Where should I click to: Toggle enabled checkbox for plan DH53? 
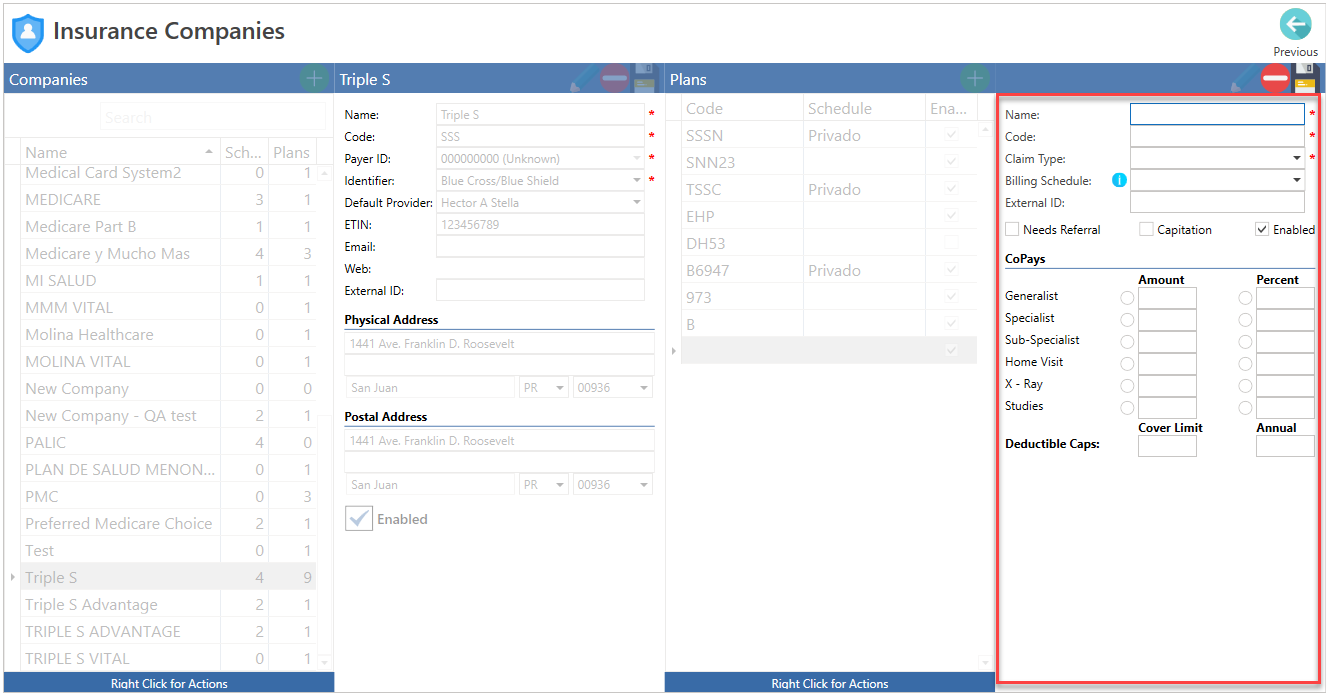(x=951, y=243)
